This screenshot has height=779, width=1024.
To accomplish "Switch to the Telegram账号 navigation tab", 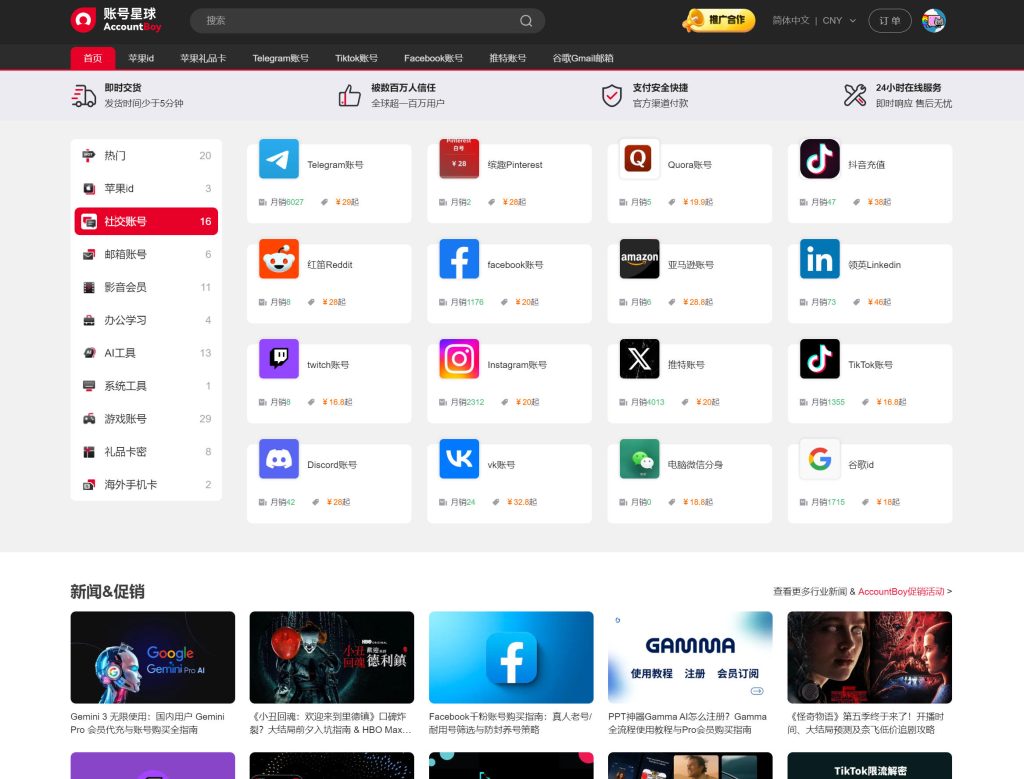I will point(280,58).
